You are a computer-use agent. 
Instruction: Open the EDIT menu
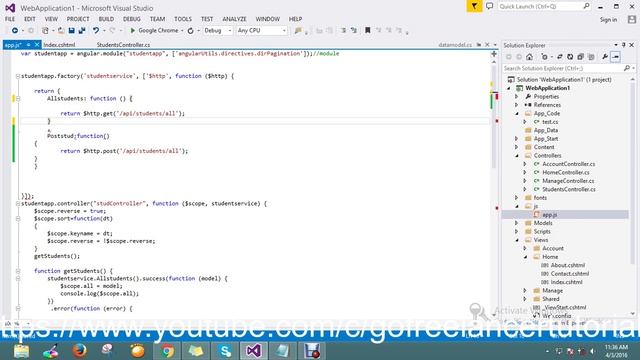pyautogui.click(x=29, y=19)
